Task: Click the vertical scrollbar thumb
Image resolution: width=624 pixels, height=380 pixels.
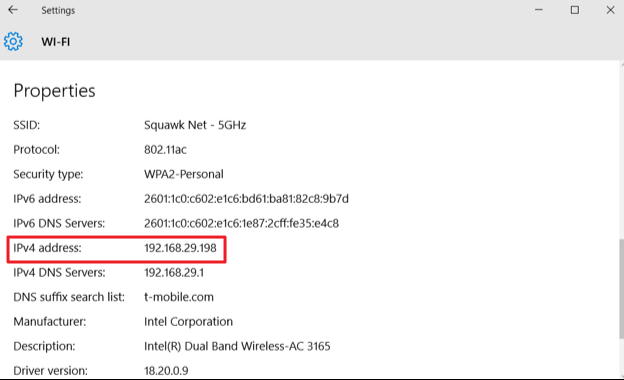Action: 621,289
